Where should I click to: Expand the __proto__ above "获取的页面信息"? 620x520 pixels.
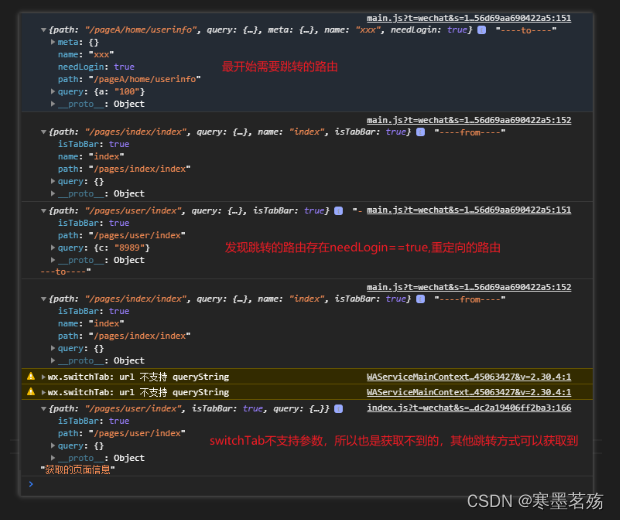53,458
